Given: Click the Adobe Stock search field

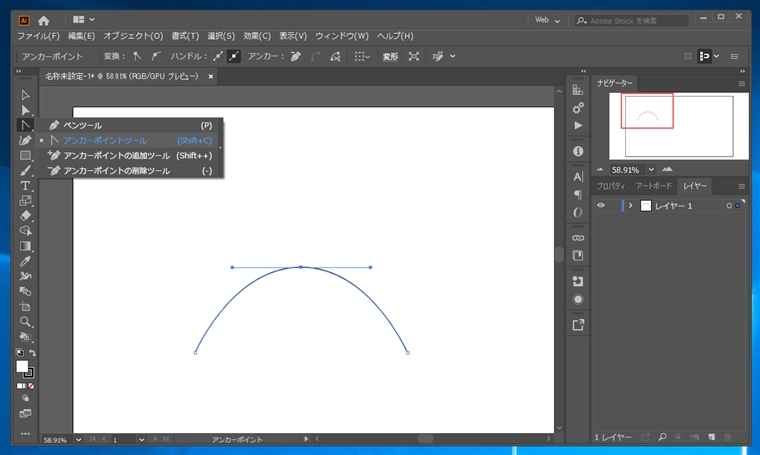Looking at the screenshot, I should point(632,21).
